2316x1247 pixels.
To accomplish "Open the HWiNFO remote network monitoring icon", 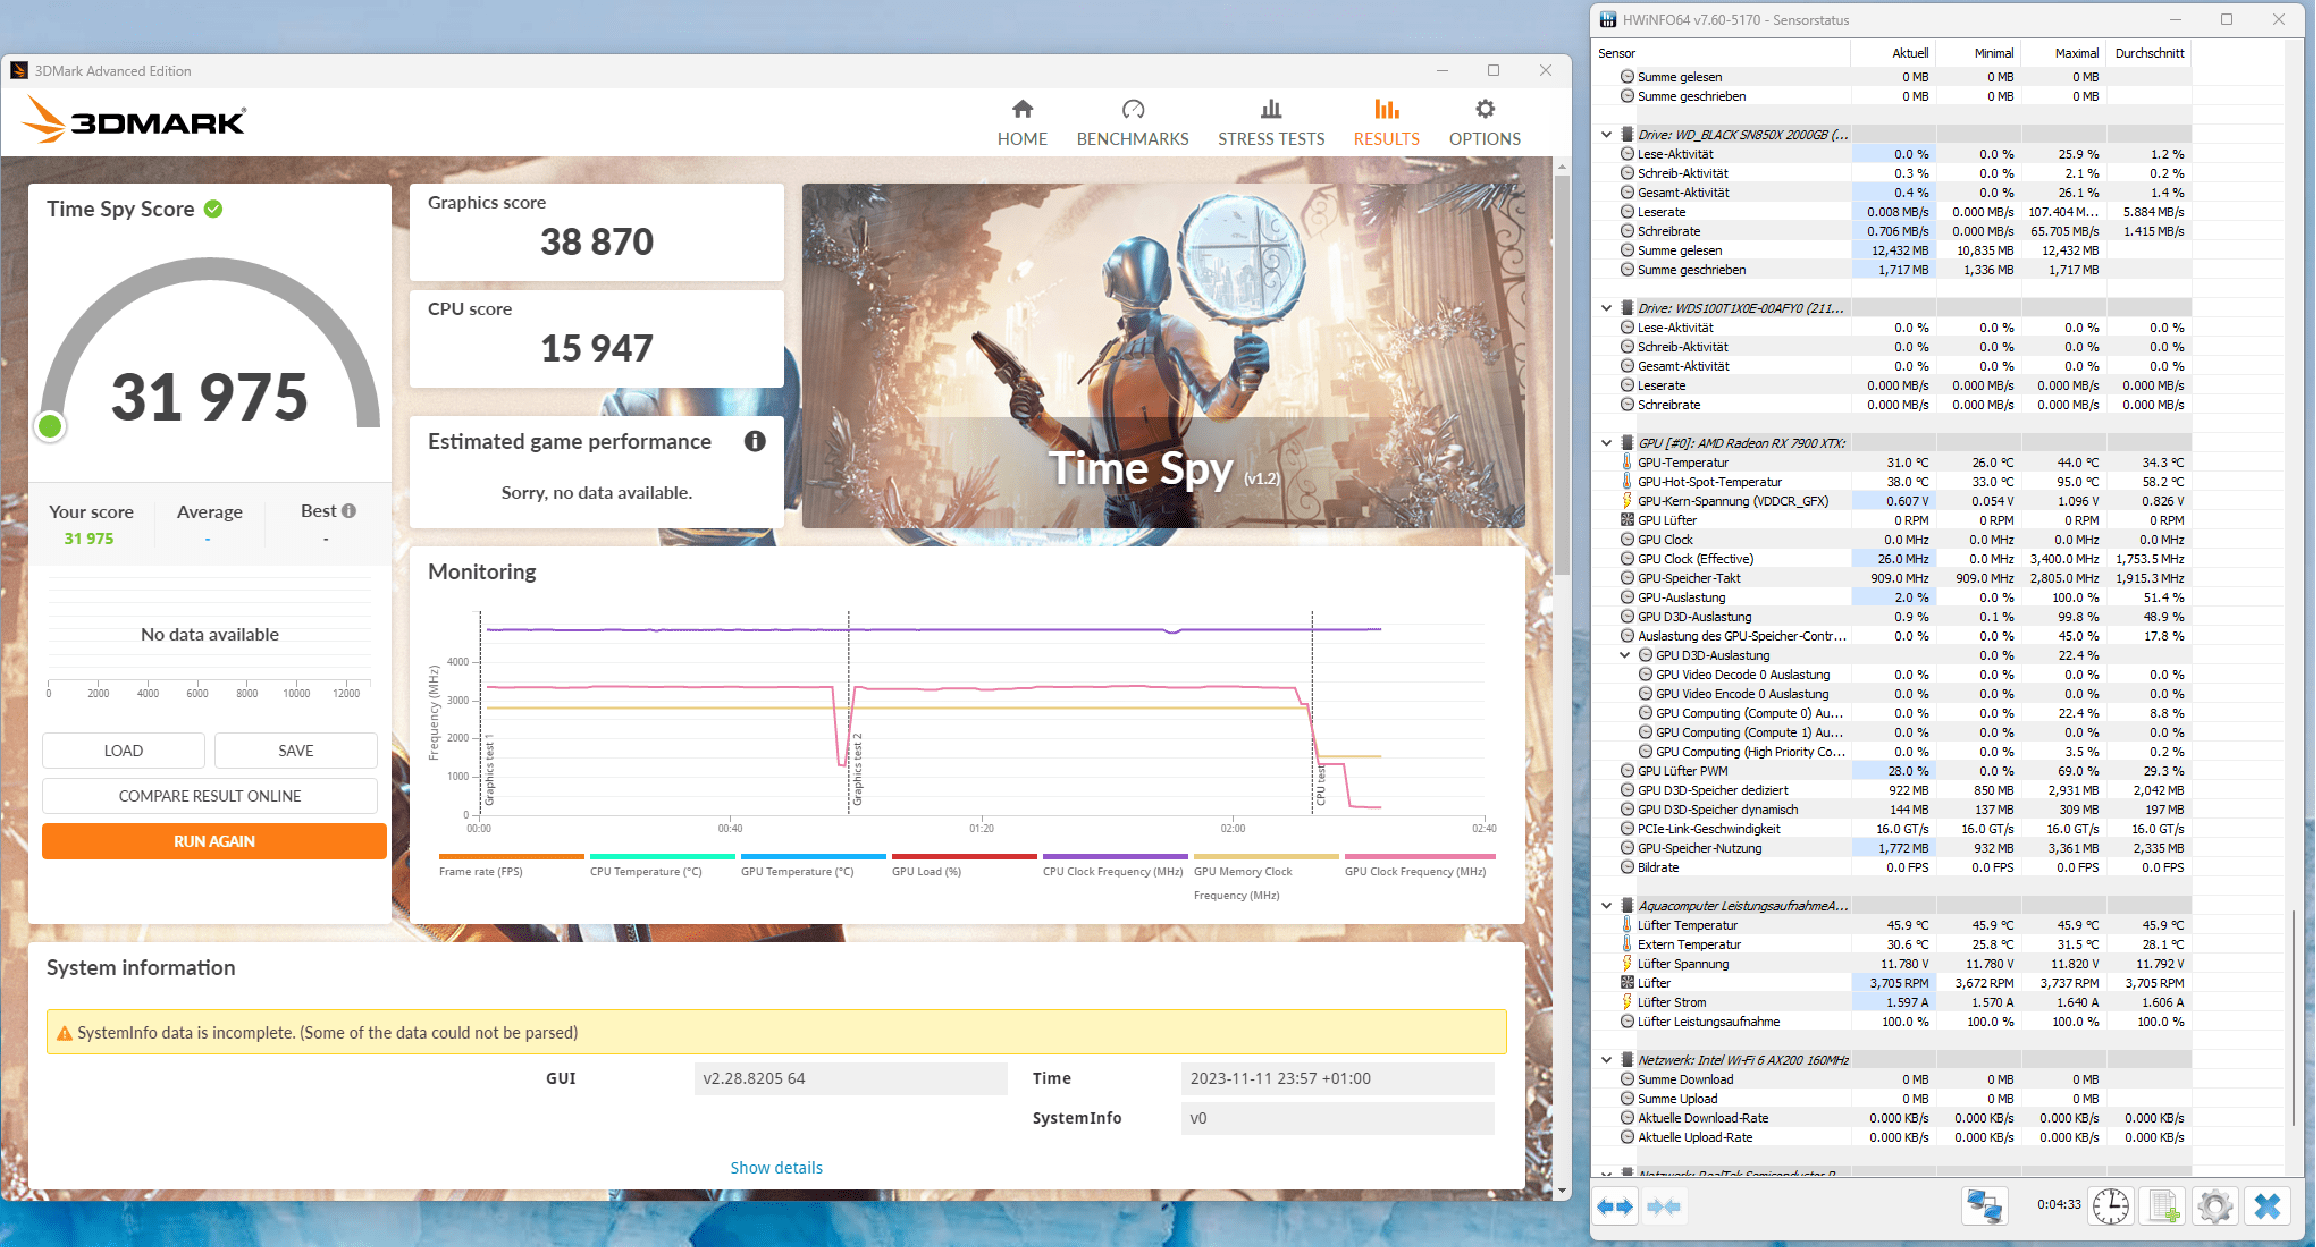I will pyautogui.click(x=1984, y=1206).
